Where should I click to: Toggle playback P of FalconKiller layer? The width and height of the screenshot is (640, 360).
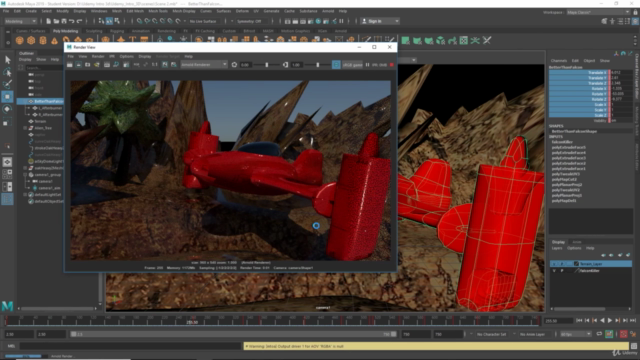[562, 271]
